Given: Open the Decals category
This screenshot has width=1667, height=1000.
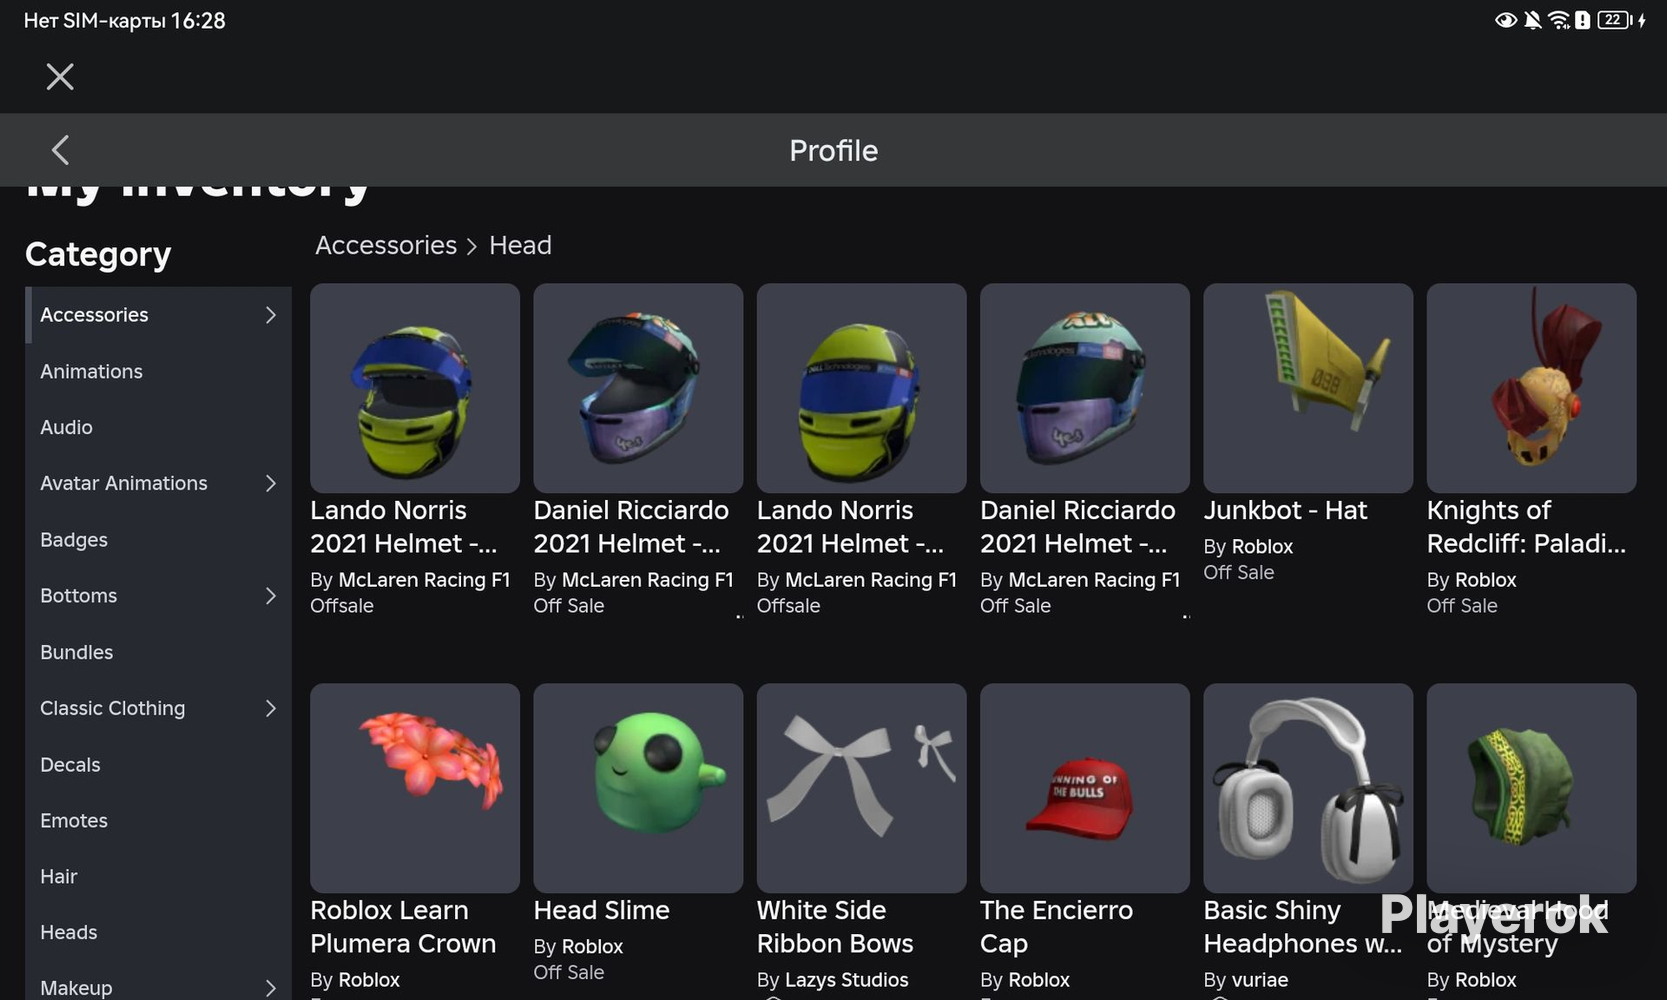Looking at the screenshot, I should coord(158,765).
